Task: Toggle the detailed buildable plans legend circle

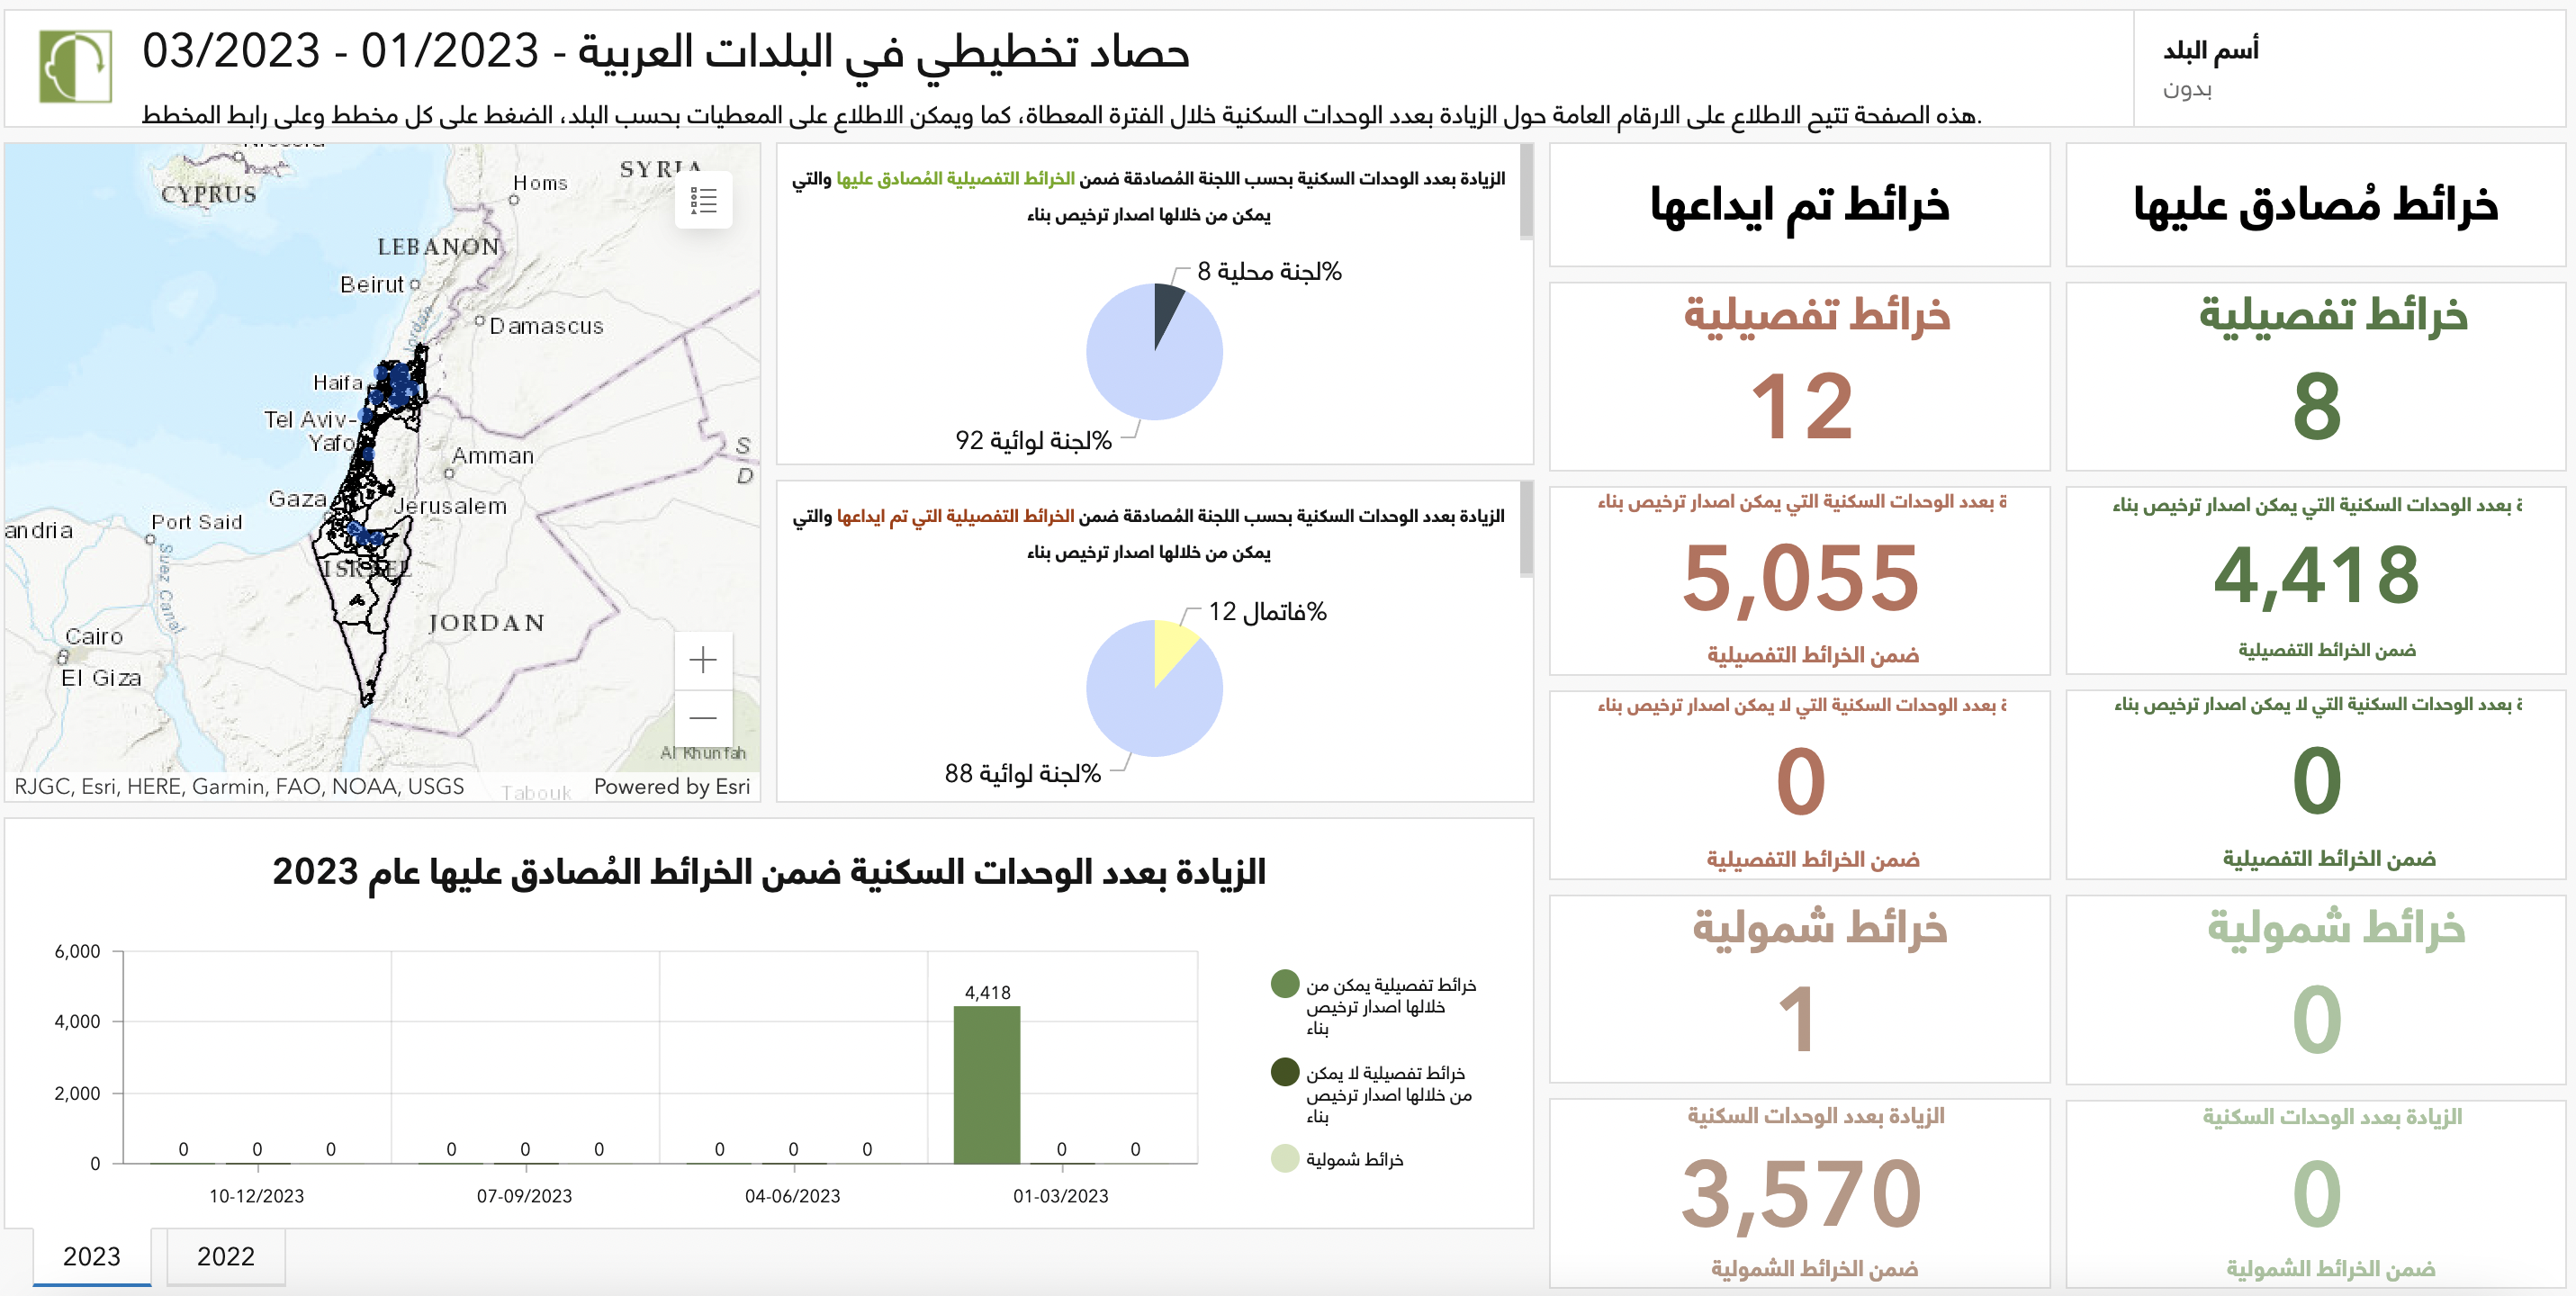Action: click(x=1284, y=984)
